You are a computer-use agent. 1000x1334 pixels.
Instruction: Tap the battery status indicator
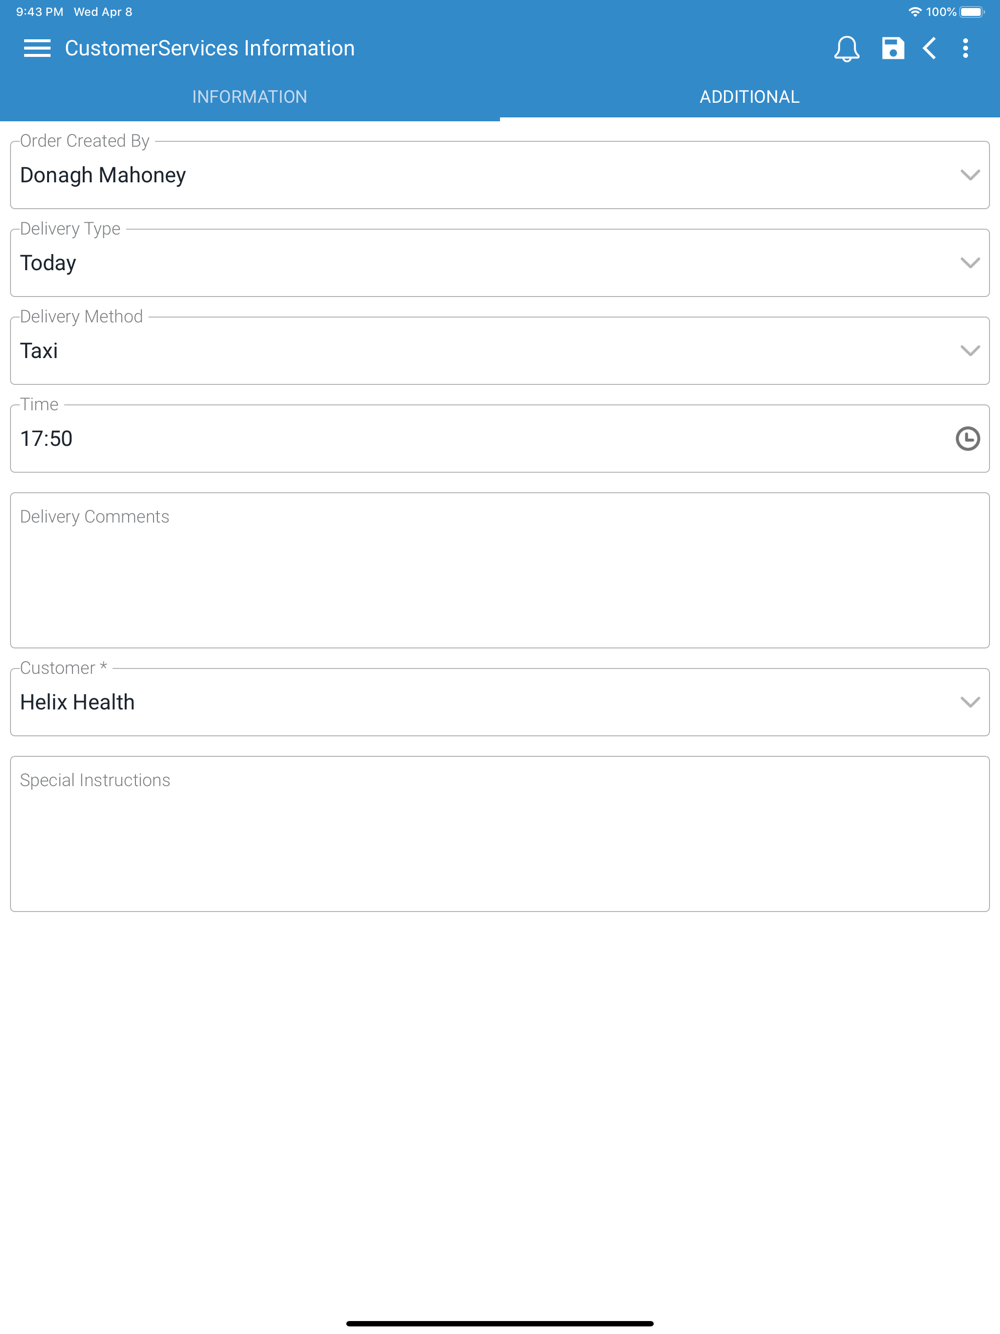[x=972, y=12]
